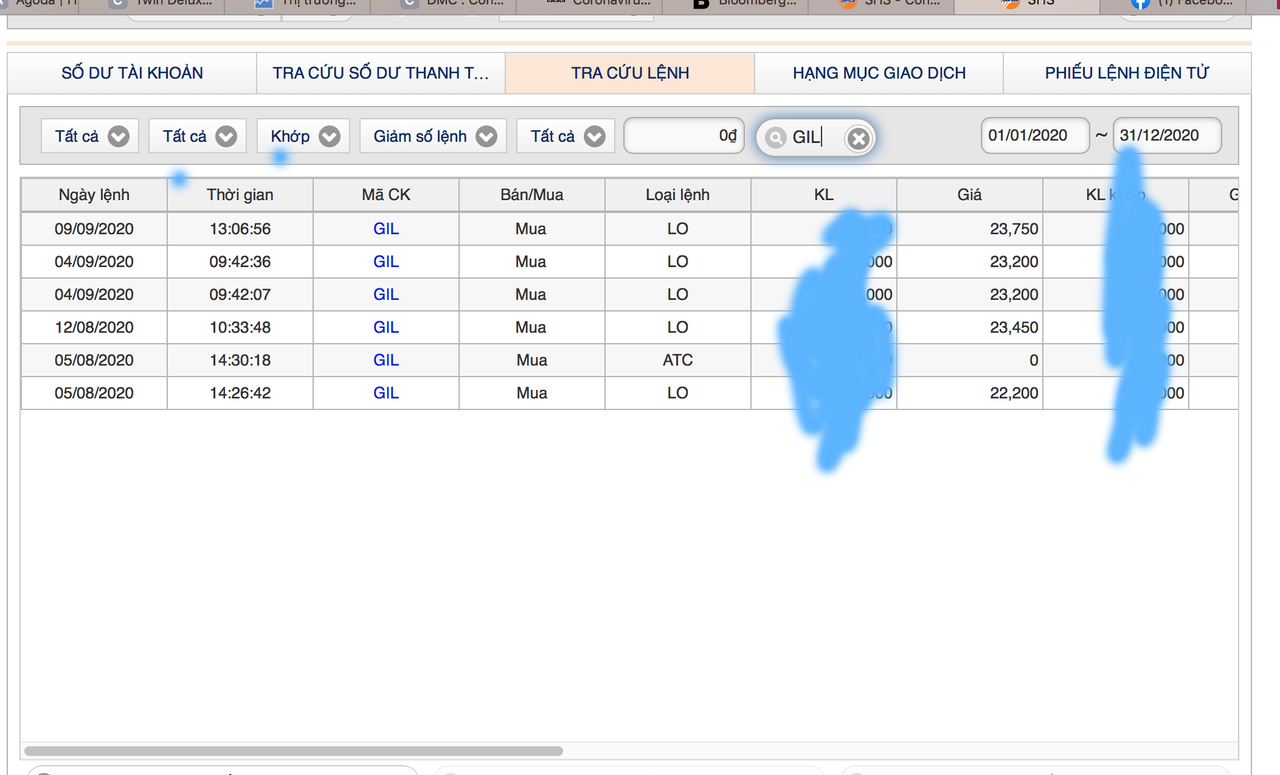The image size is (1280, 775).
Task: Click the 09:42:07 time cell
Action: [240, 295]
